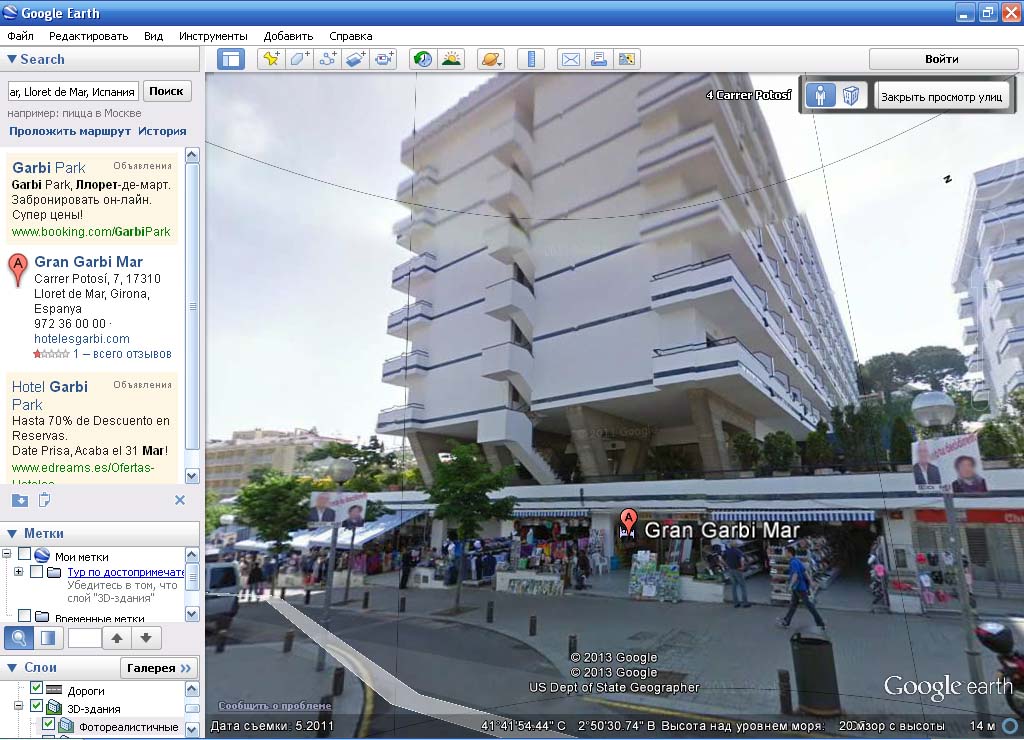Open the Hotel Garbi Park ad title
The width and height of the screenshot is (1024, 740).
point(50,396)
